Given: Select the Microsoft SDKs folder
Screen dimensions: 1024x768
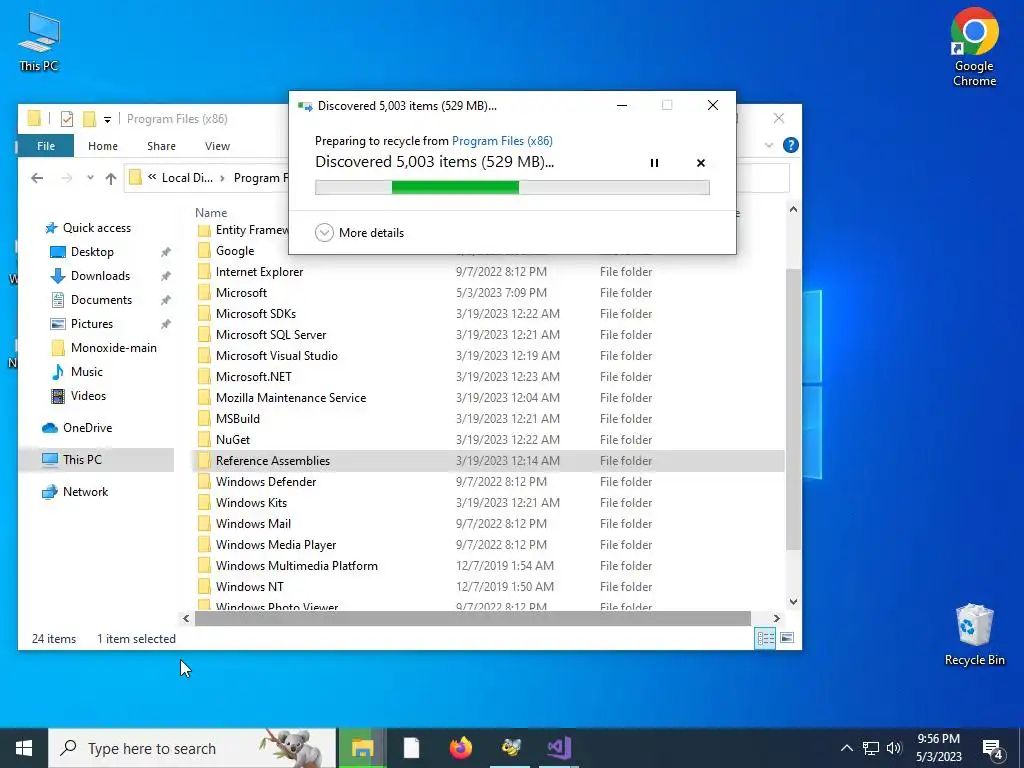Looking at the screenshot, I should [255, 313].
